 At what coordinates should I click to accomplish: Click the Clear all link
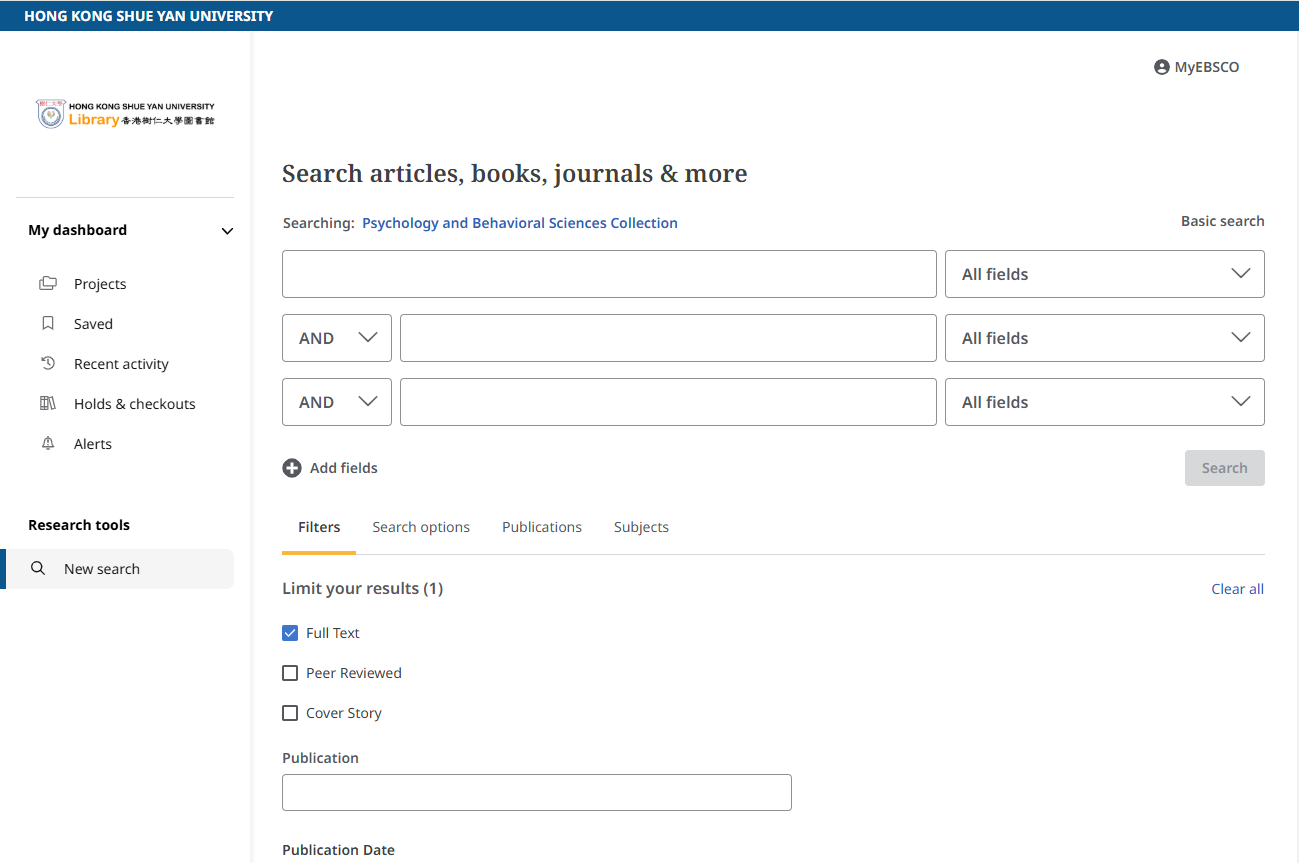pyautogui.click(x=1237, y=589)
